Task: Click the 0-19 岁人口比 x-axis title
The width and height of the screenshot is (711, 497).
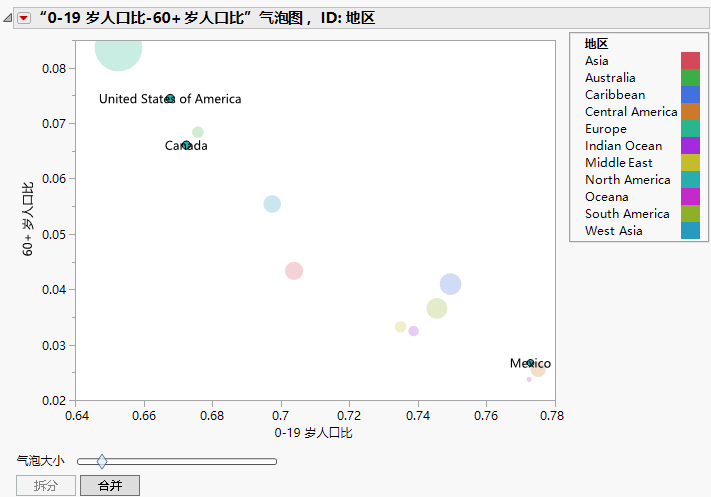Action: point(313,433)
